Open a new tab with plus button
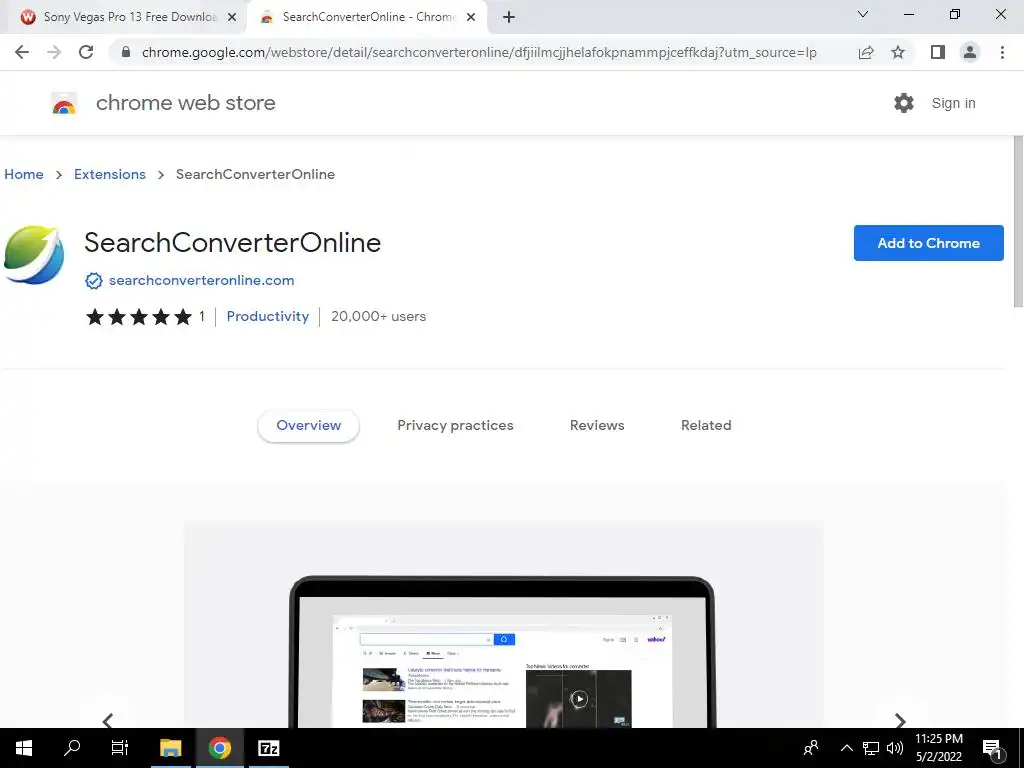 coord(509,18)
